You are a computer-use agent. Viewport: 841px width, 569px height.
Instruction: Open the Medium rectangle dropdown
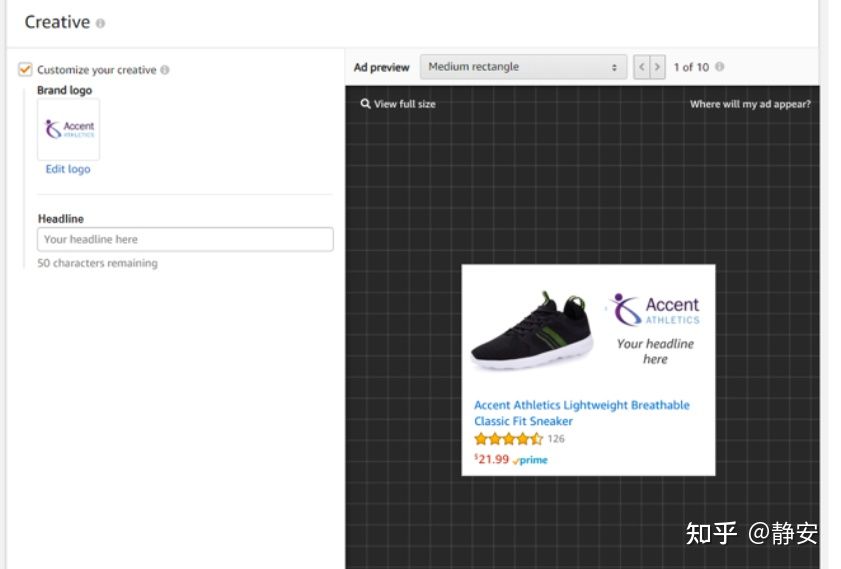click(523, 67)
